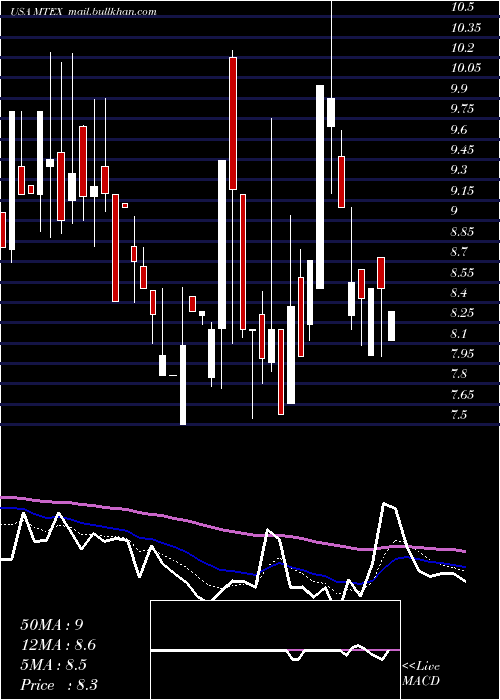Click the 'Price : 8.3' reading
Screen dimensions: 500x700
[59, 685]
